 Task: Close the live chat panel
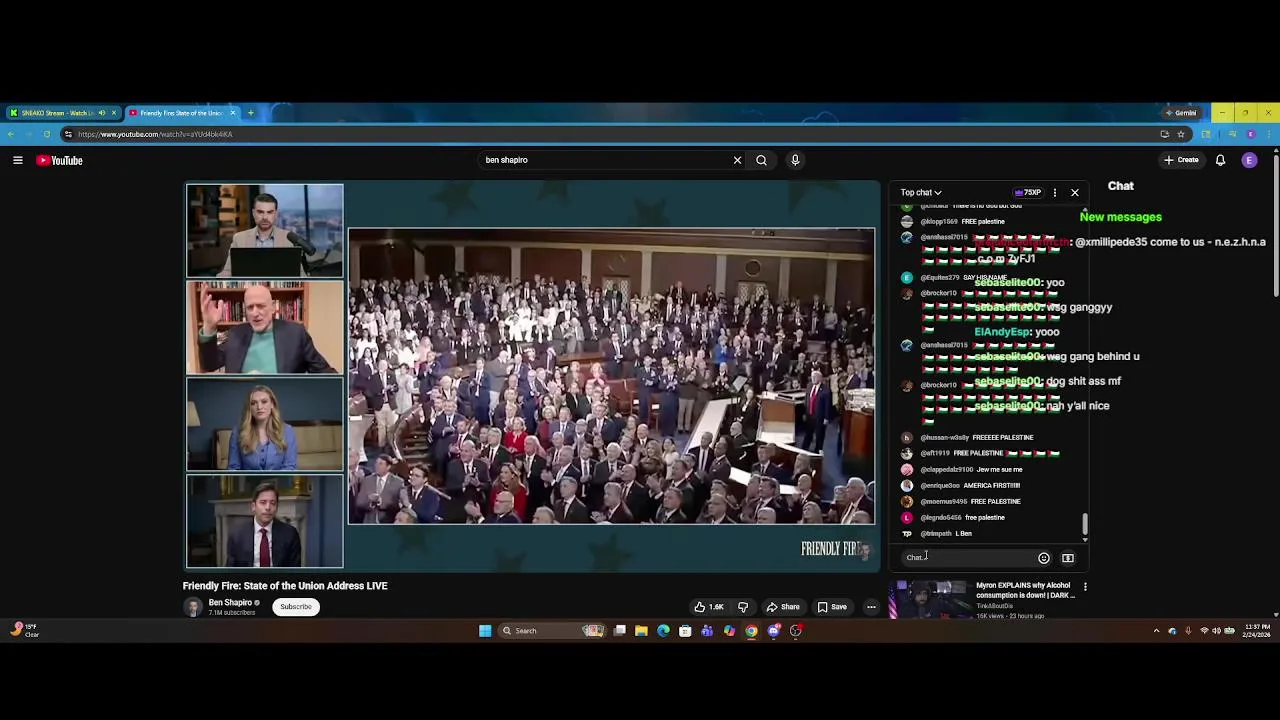(1075, 192)
